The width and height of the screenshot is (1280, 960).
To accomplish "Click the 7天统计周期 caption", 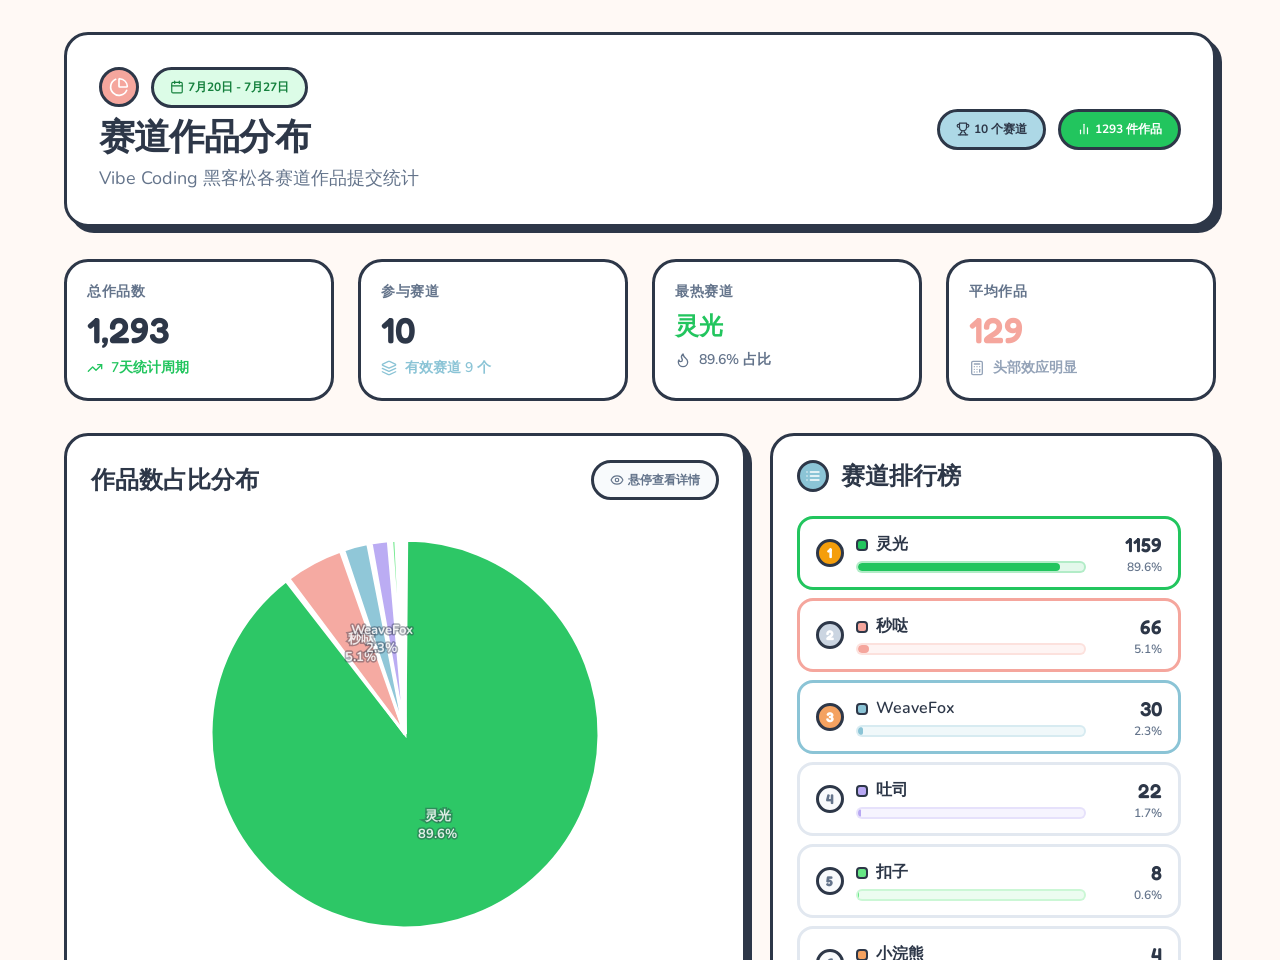I will tap(150, 368).
